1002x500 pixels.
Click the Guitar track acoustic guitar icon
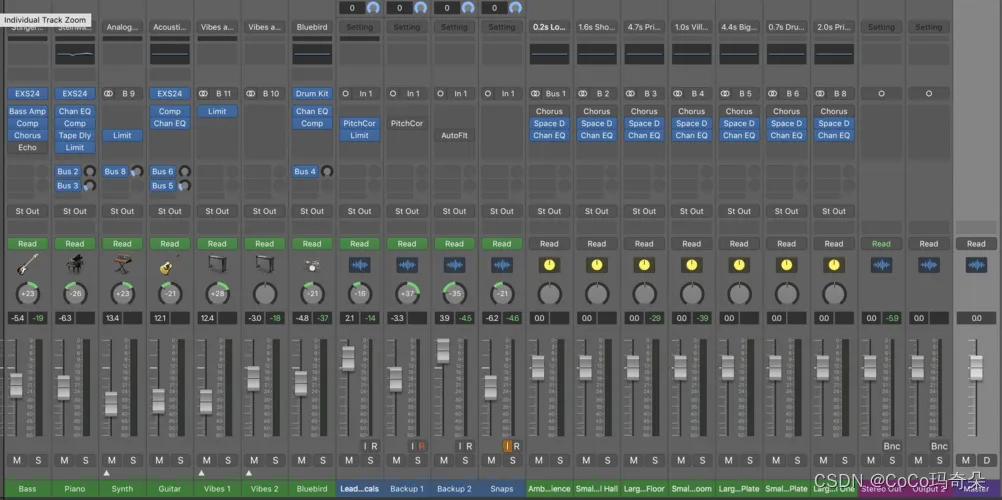169,265
